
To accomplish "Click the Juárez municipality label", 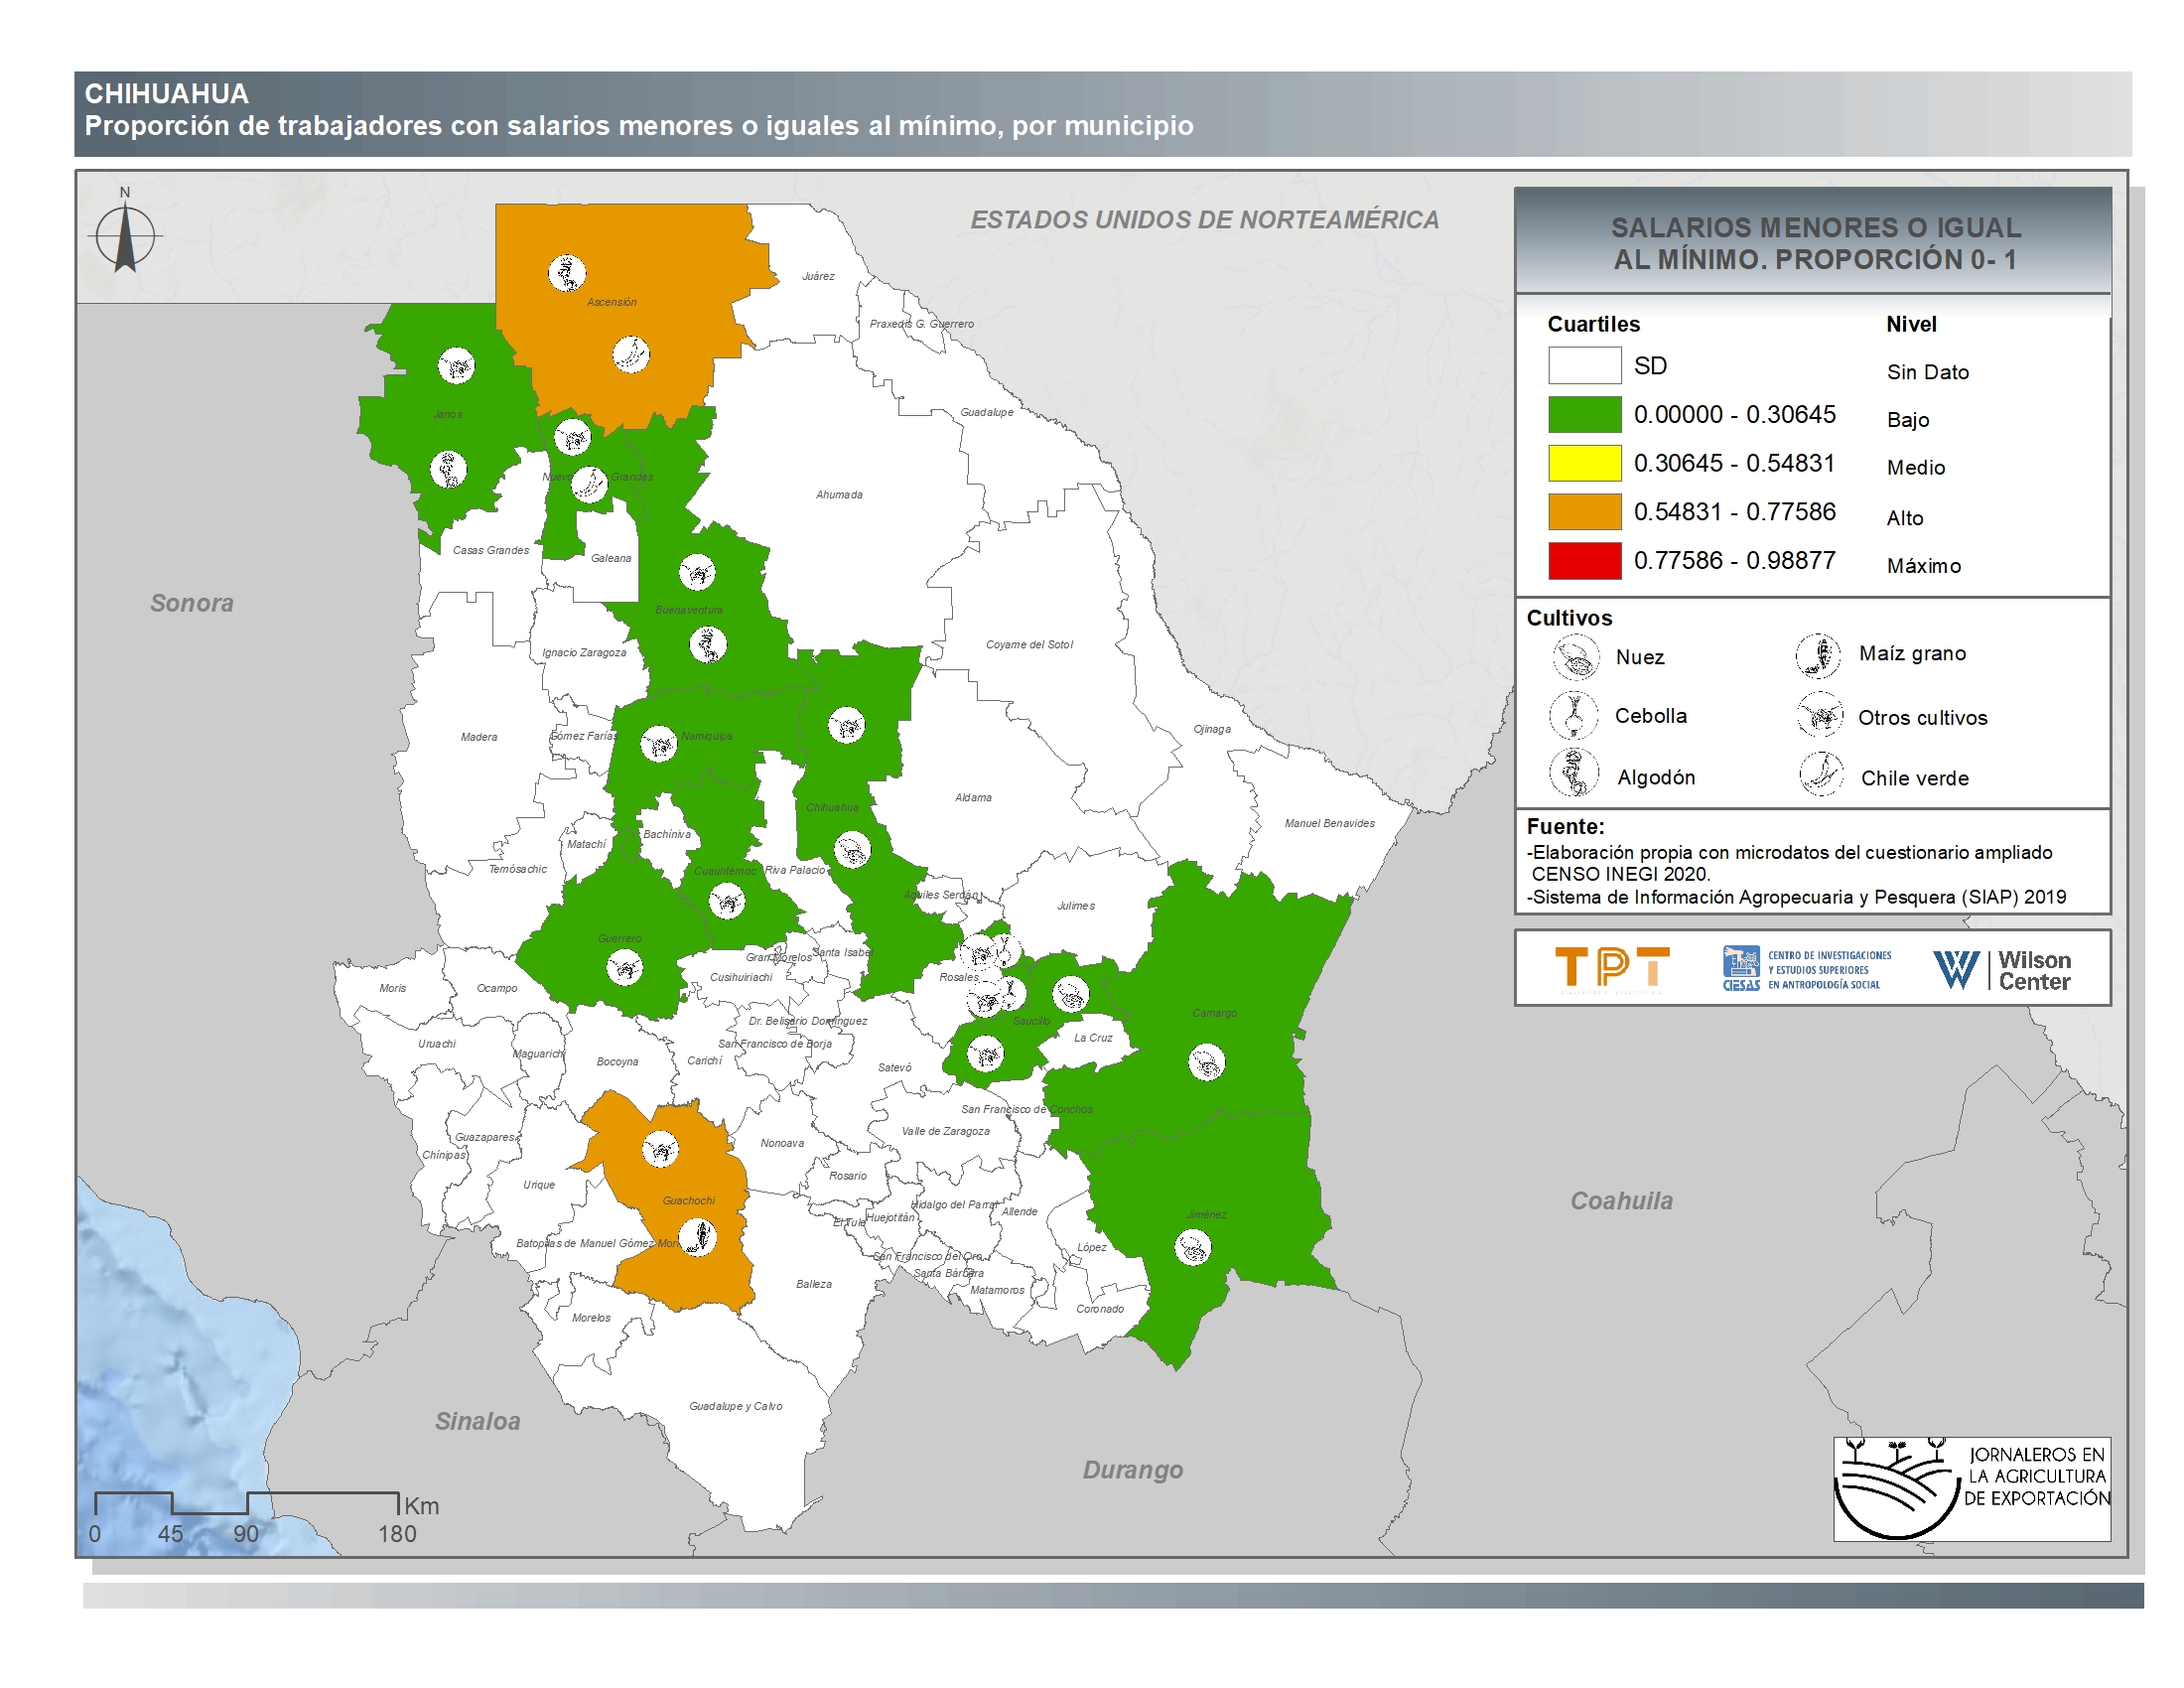I will (x=818, y=276).
